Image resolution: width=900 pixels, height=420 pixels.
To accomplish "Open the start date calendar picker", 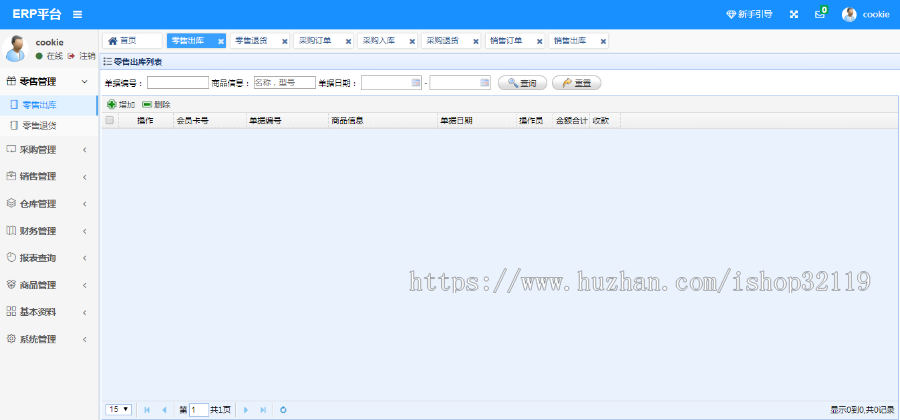I will pos(416,83).
